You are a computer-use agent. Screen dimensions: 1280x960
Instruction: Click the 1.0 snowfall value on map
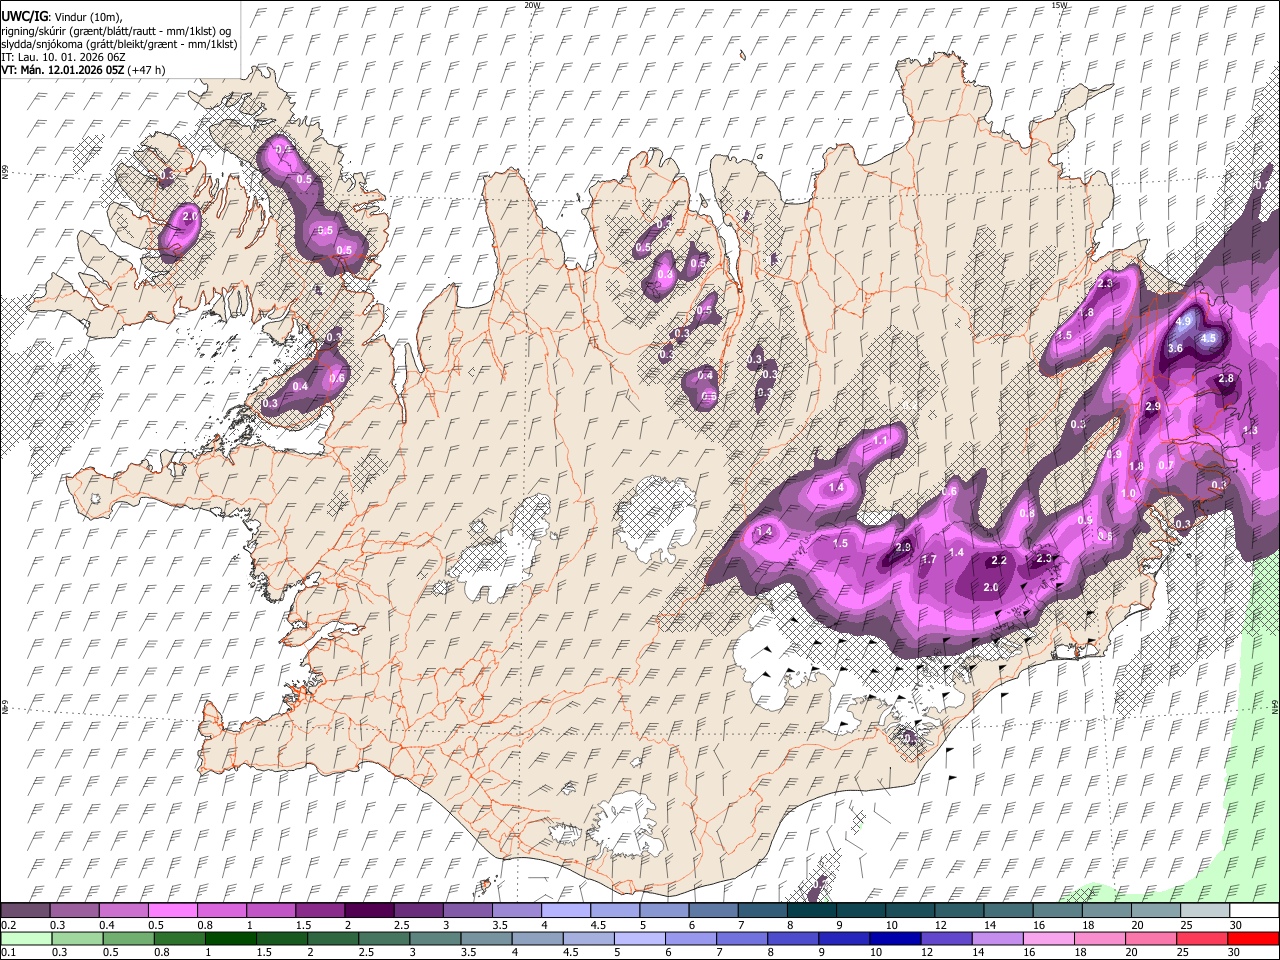point(1129,494)
